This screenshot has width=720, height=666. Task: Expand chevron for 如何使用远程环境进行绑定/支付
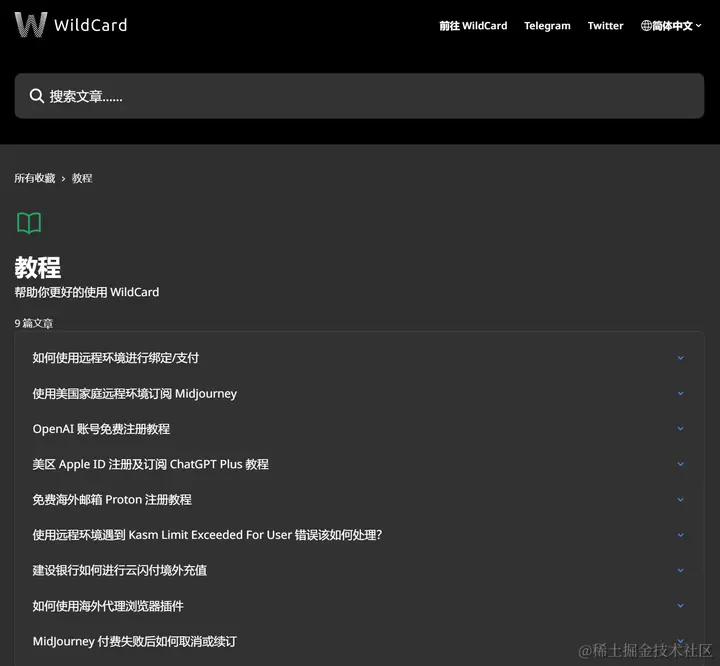681,358
